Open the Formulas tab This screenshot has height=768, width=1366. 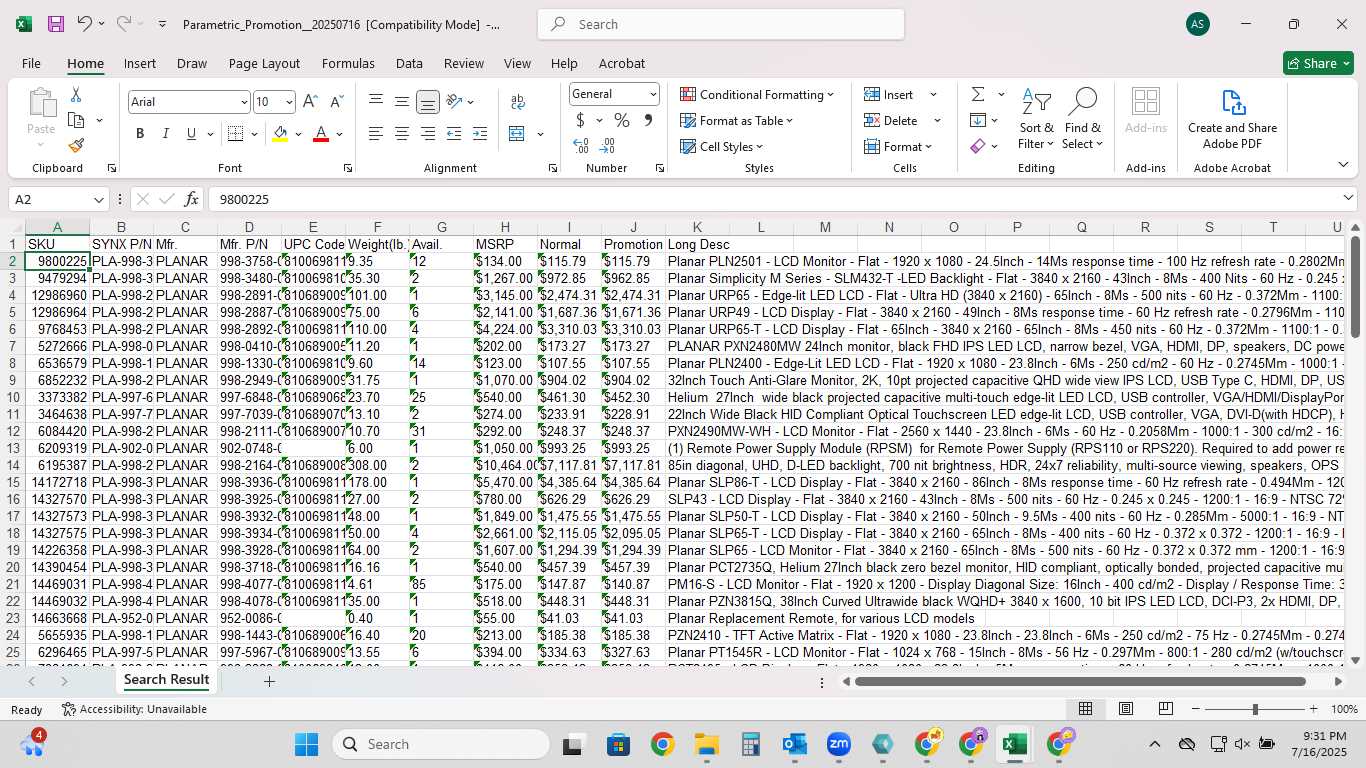pyautogui.click(x=348, y=63)
